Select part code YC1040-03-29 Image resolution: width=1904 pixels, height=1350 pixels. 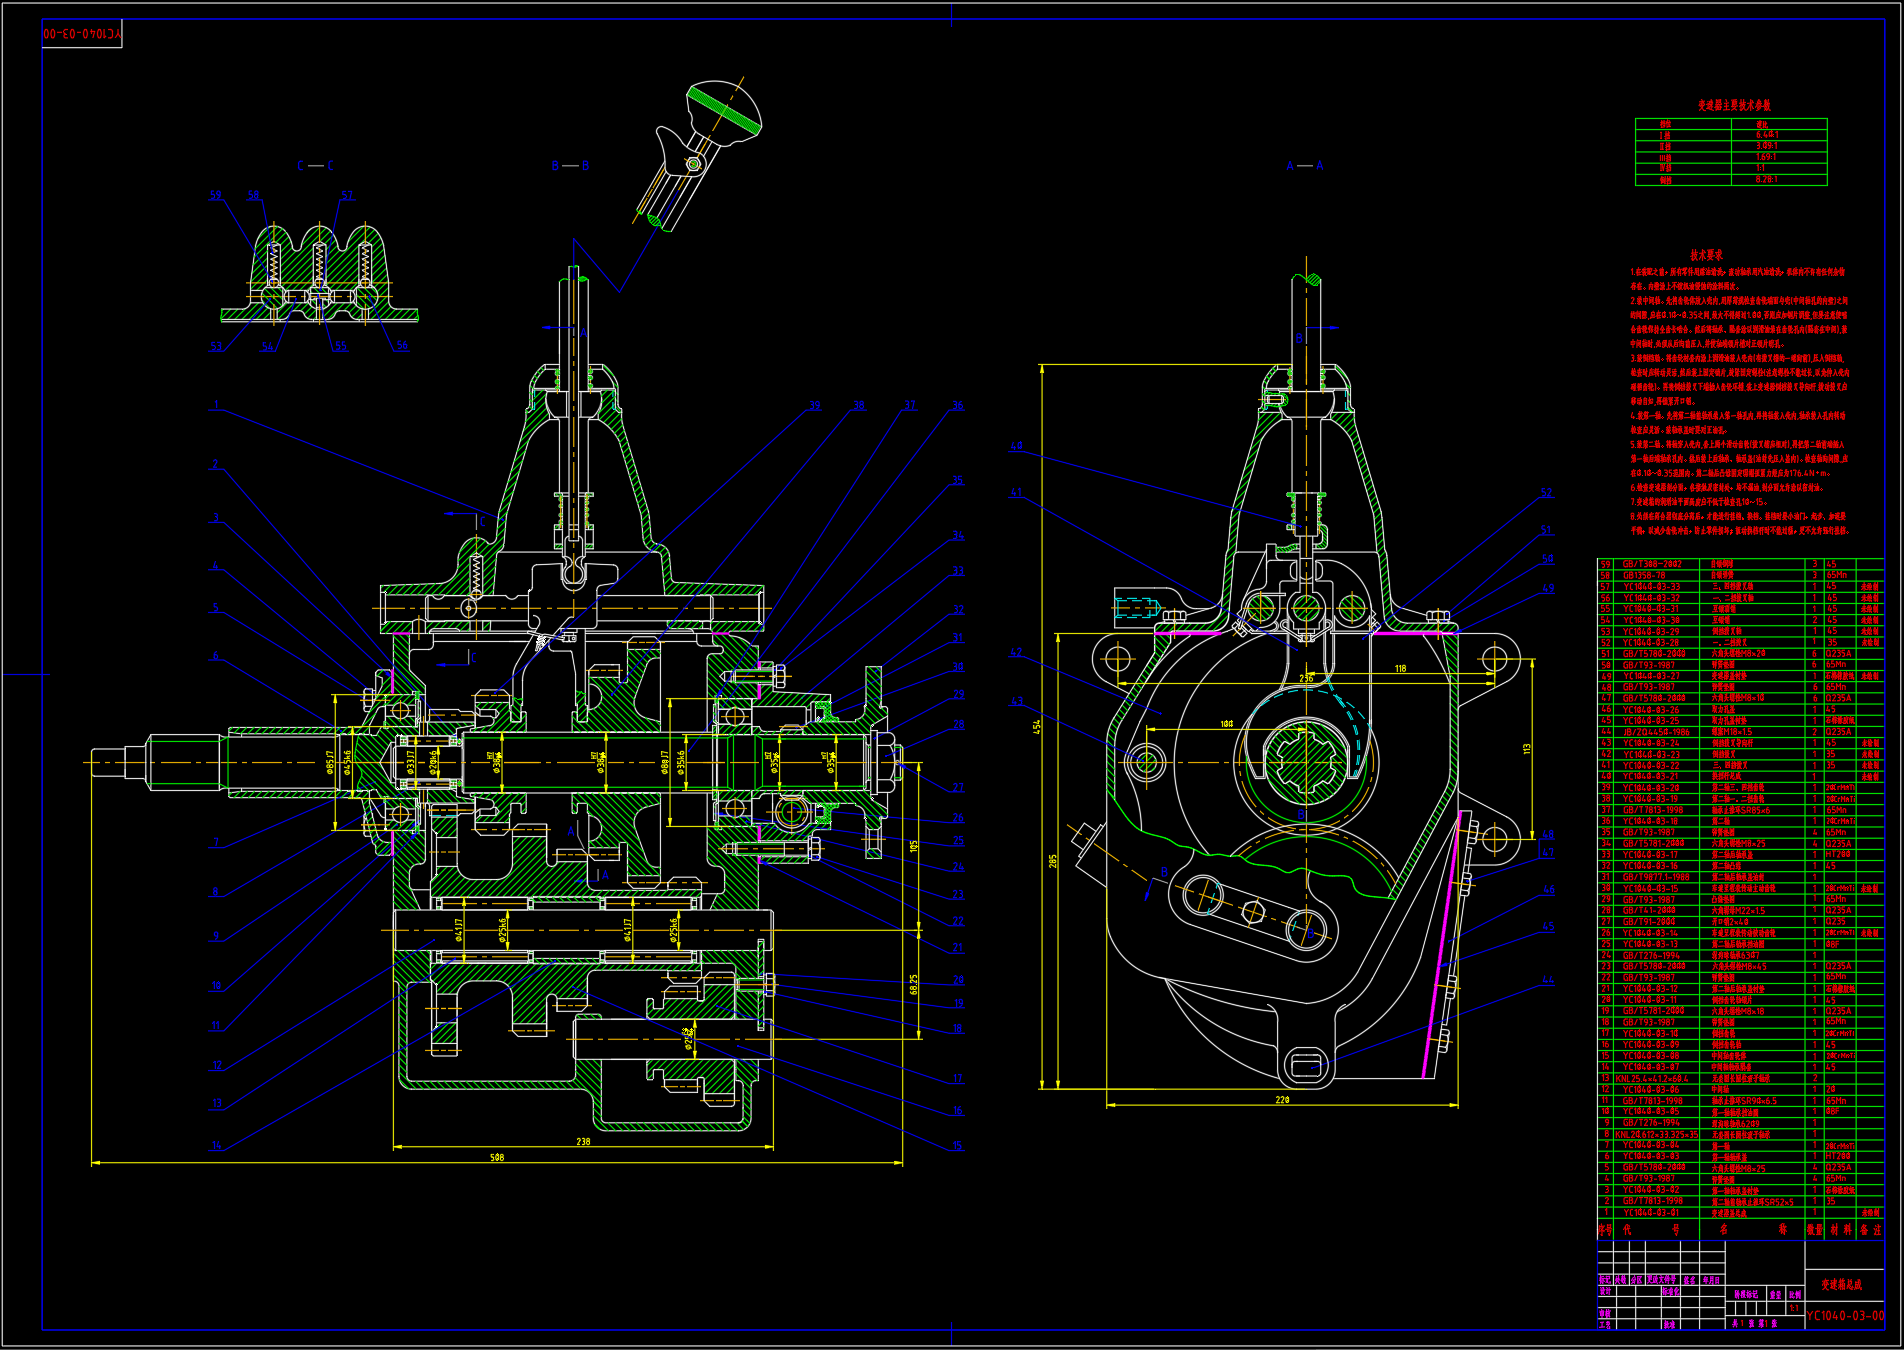1652,632
